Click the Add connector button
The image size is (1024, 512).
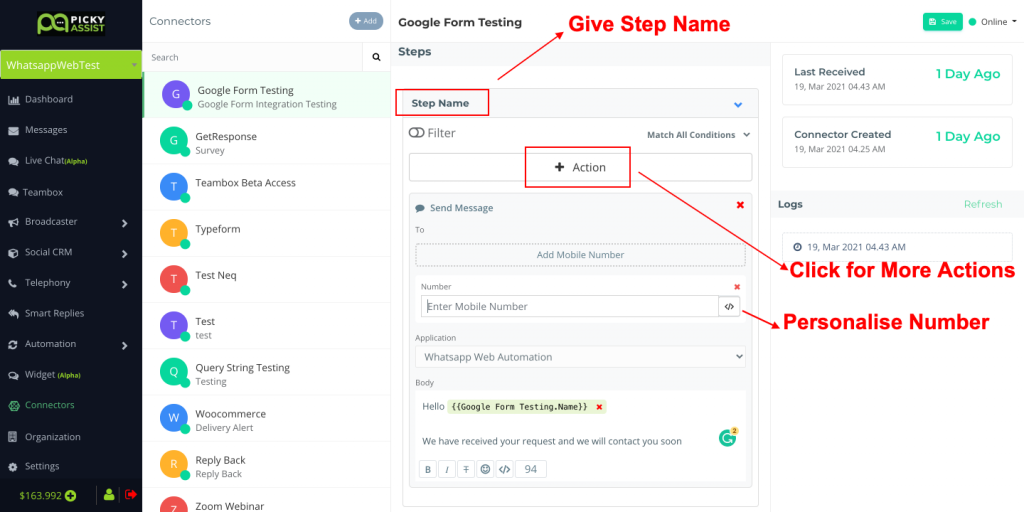(366, 21)
